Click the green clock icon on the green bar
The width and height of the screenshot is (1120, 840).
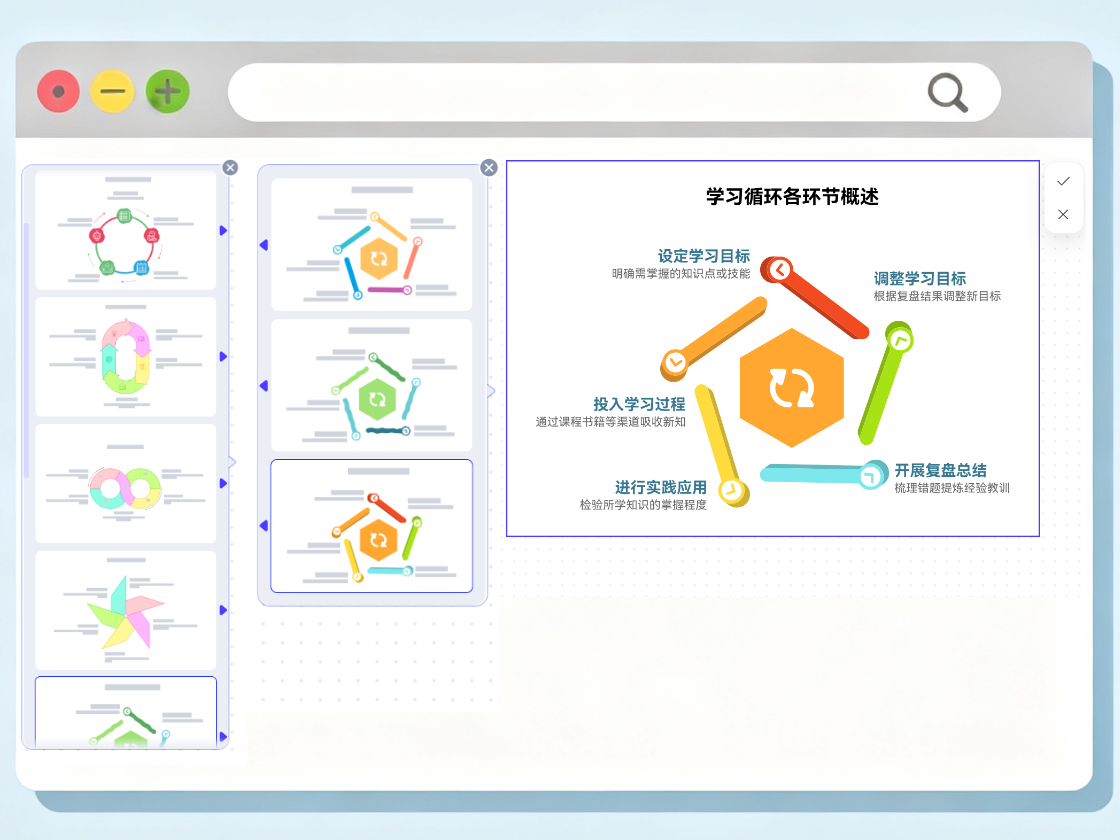tap(900, 341)
